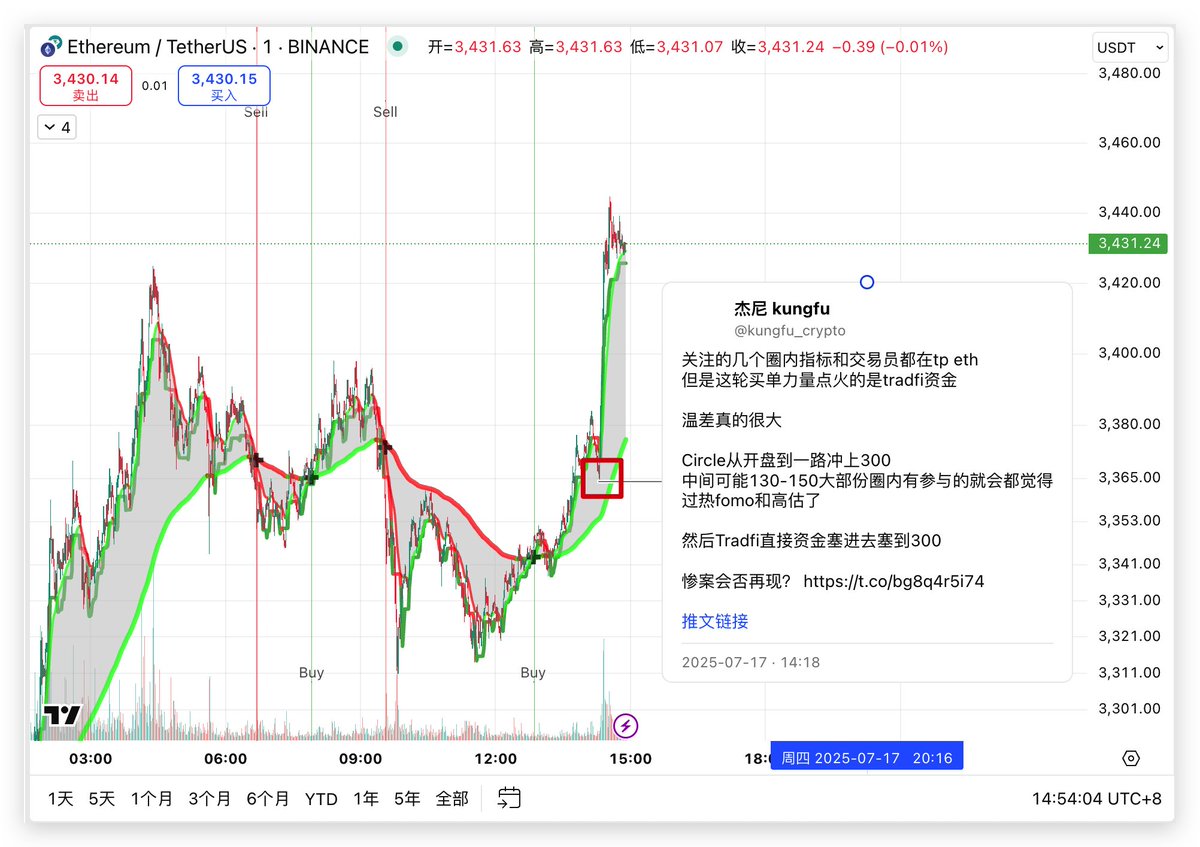1200x847 pixels.
Task: Click the low value 低=3,431.07
Action: click(x=677, y=47)
